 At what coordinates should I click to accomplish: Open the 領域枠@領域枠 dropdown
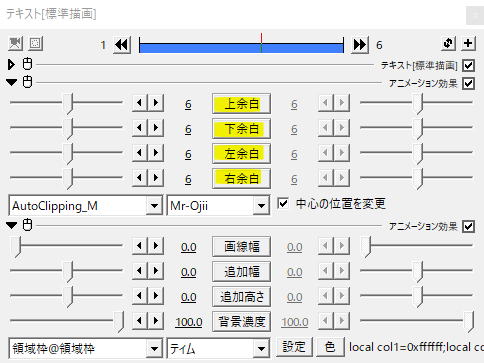click(154, 349)
